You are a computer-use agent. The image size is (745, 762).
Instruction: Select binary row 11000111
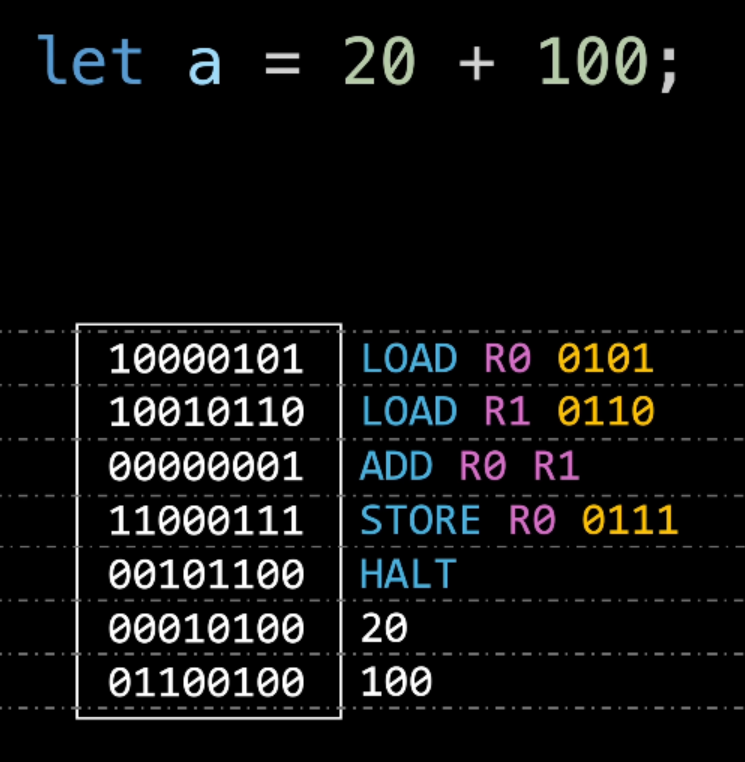206,520
